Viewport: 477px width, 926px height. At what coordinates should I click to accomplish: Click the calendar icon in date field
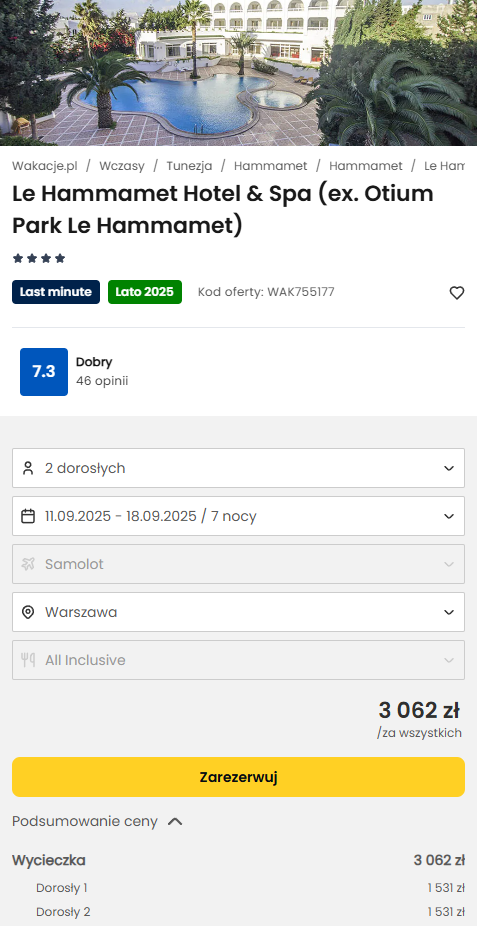pos(28,516)
